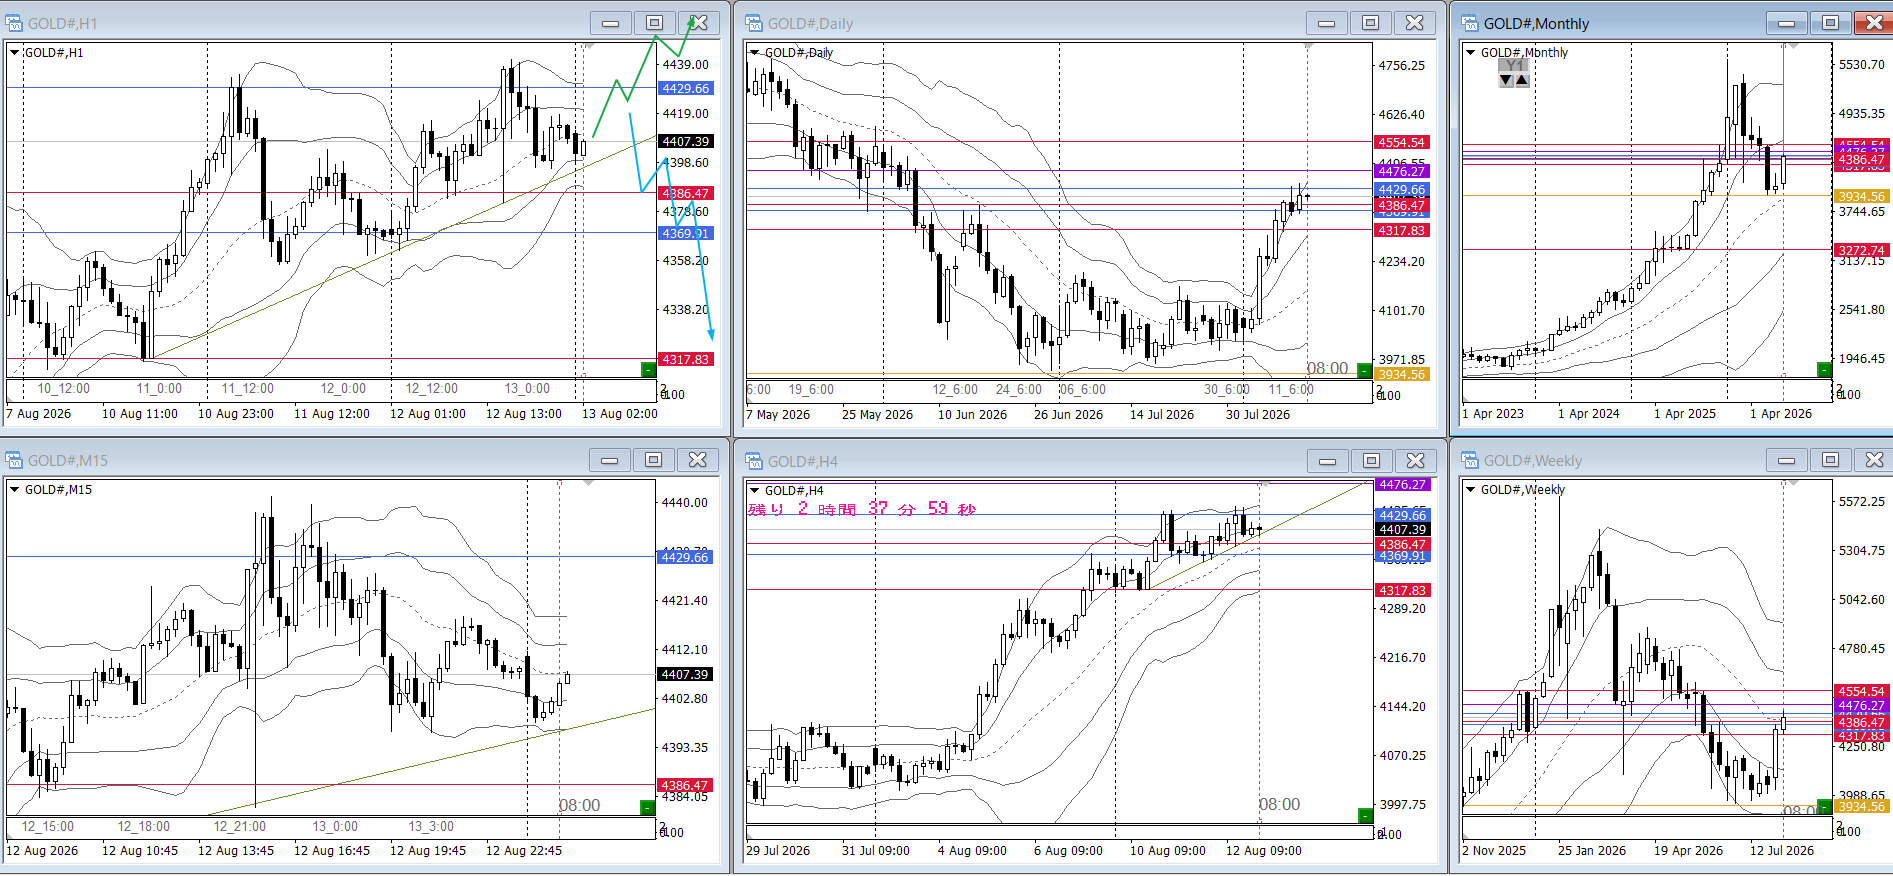Click the GOLD#,Daily window title icon
Image resolution: width=1893 pixels, height=876 pixels.
pos(754,23)
